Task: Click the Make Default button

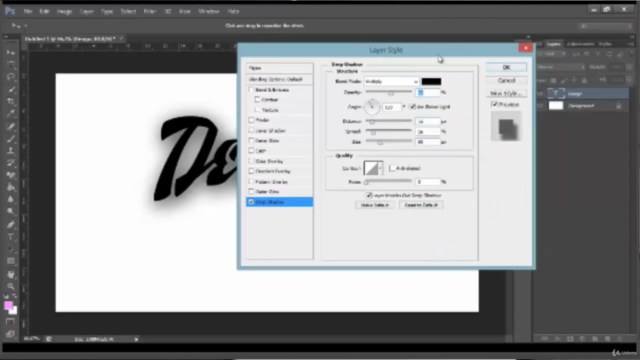Action: coord(375,205)
